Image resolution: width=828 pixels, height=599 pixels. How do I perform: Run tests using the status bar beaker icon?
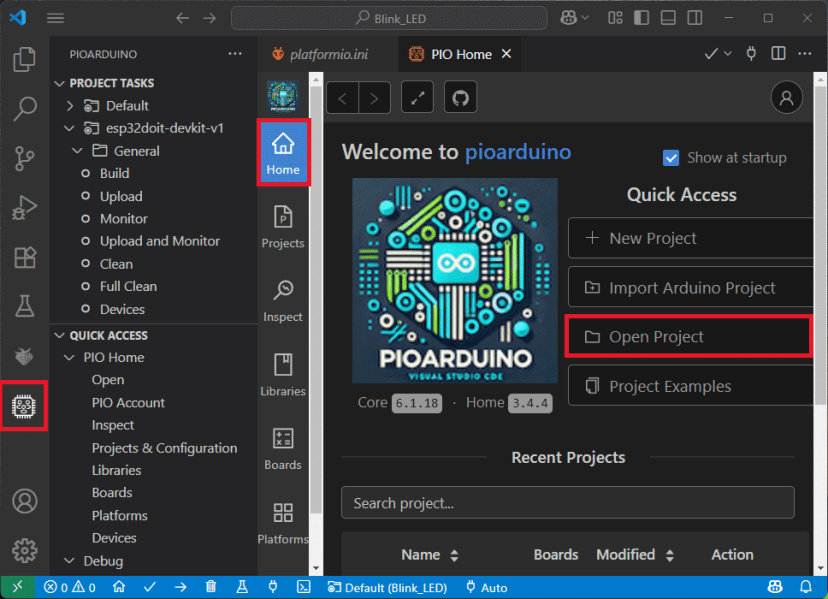coord(241,587)
